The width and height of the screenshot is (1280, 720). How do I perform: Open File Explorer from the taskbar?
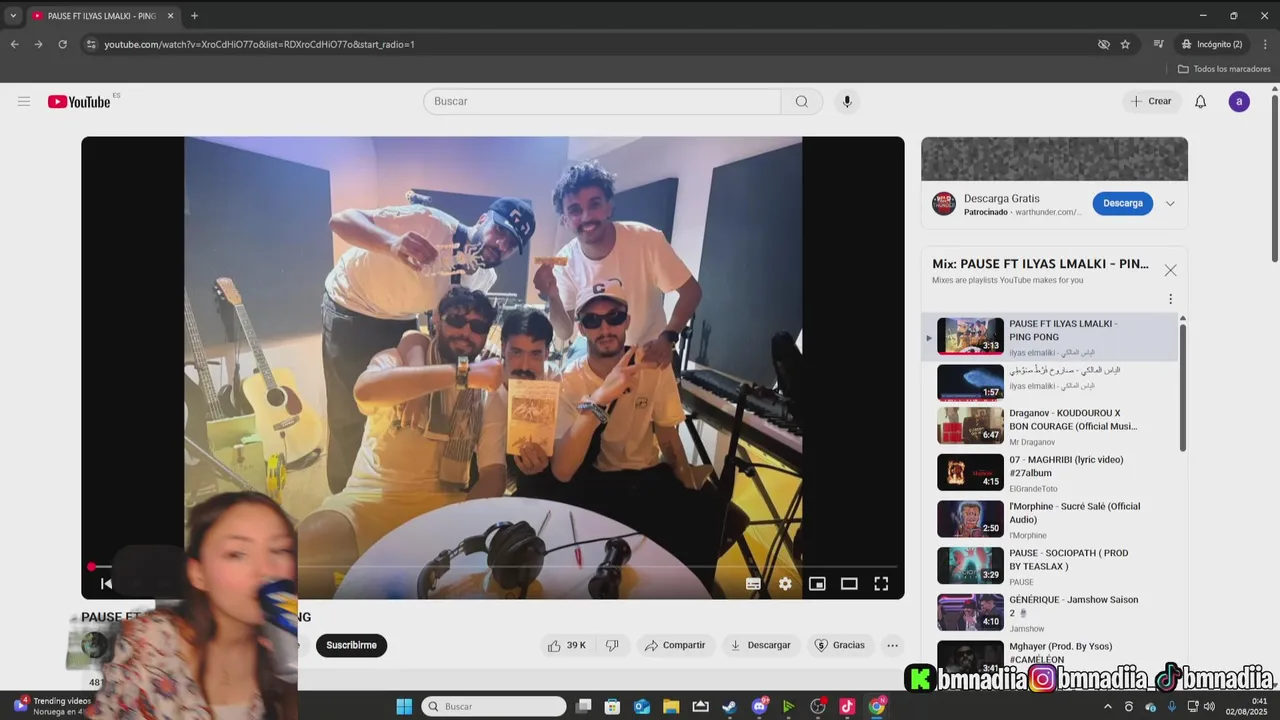tap(671, 706)
